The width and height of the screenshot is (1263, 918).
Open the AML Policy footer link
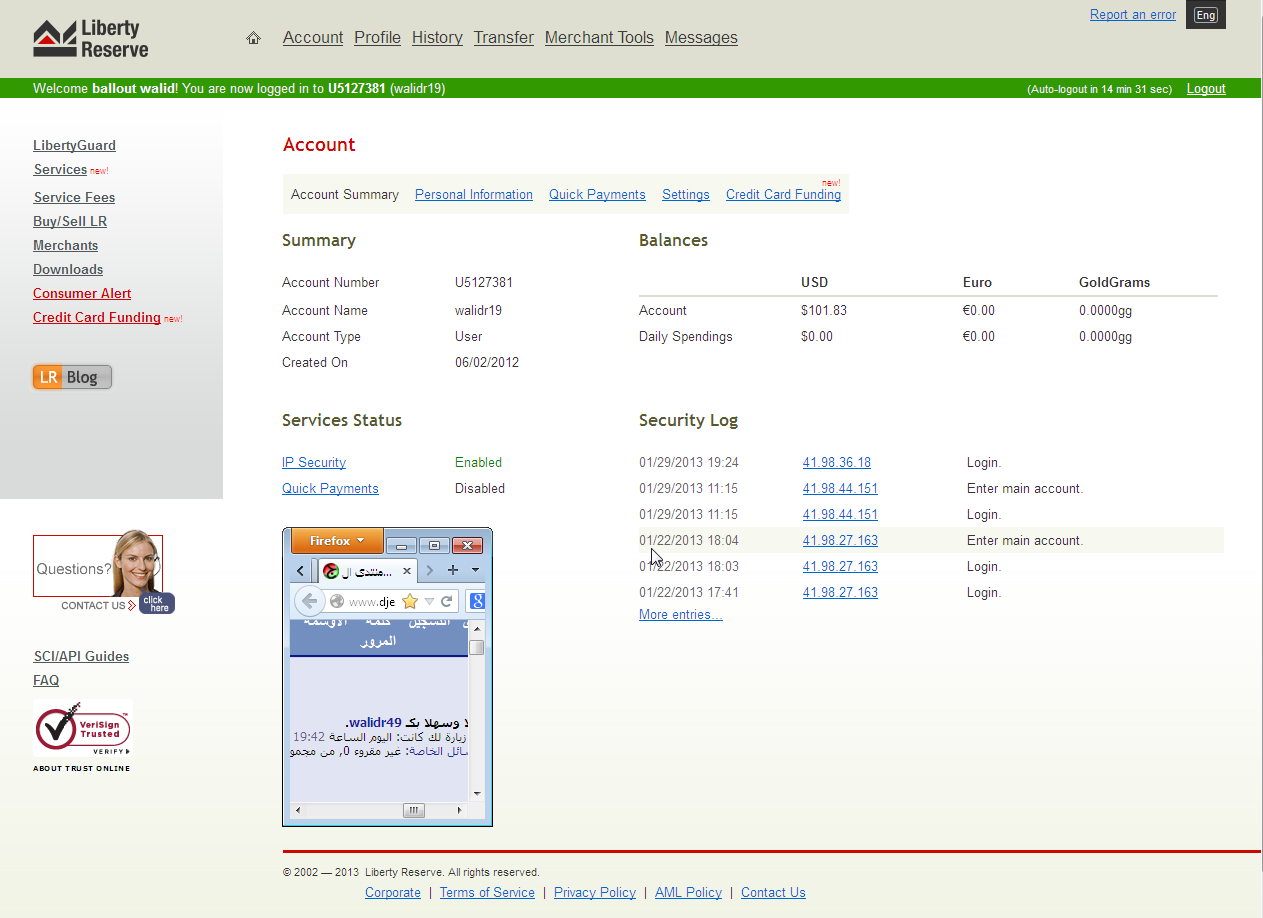[688, 893]
